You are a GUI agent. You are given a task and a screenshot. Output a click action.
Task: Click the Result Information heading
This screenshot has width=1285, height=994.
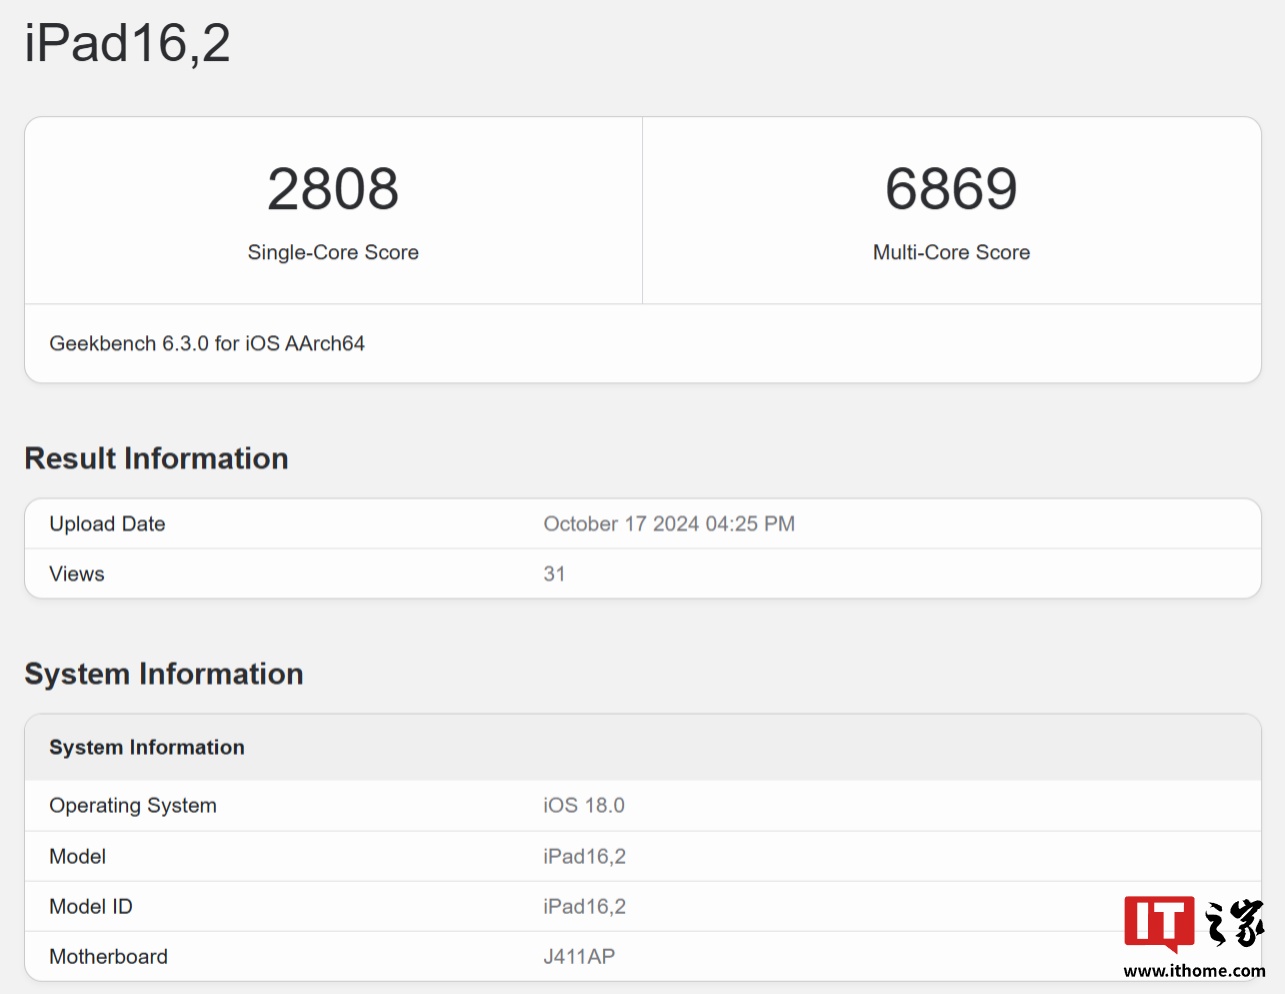(x=156, y=458)
